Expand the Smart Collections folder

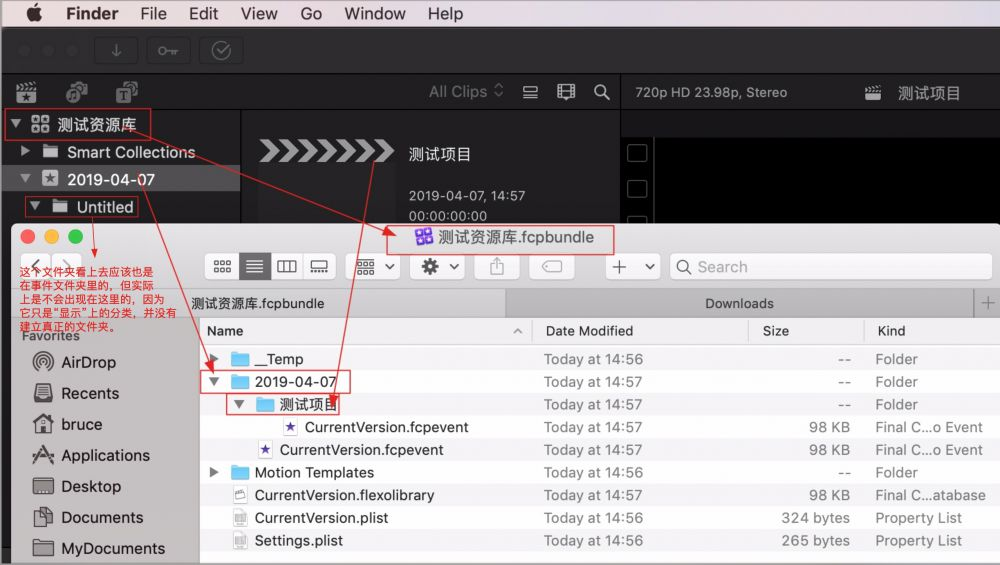pos(25,151)
